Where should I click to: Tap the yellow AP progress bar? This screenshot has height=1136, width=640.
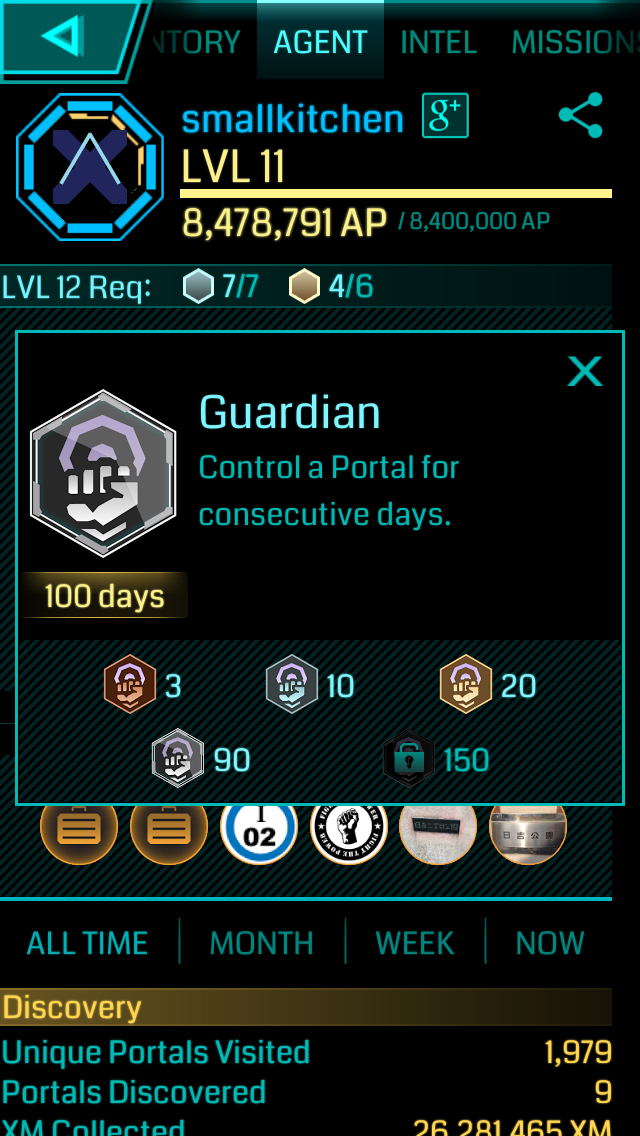[x=396, y=193]
